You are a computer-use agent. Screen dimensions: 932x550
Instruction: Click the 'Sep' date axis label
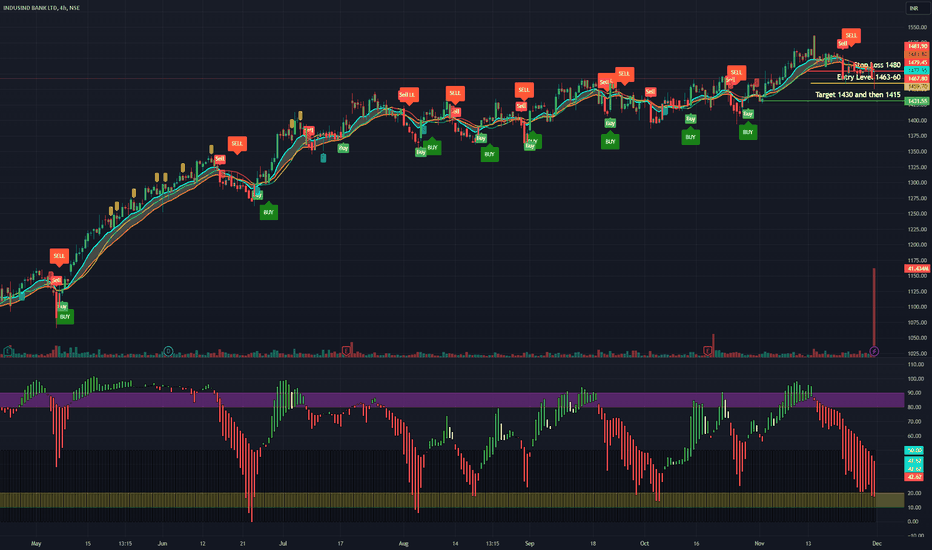pos(530,543)
